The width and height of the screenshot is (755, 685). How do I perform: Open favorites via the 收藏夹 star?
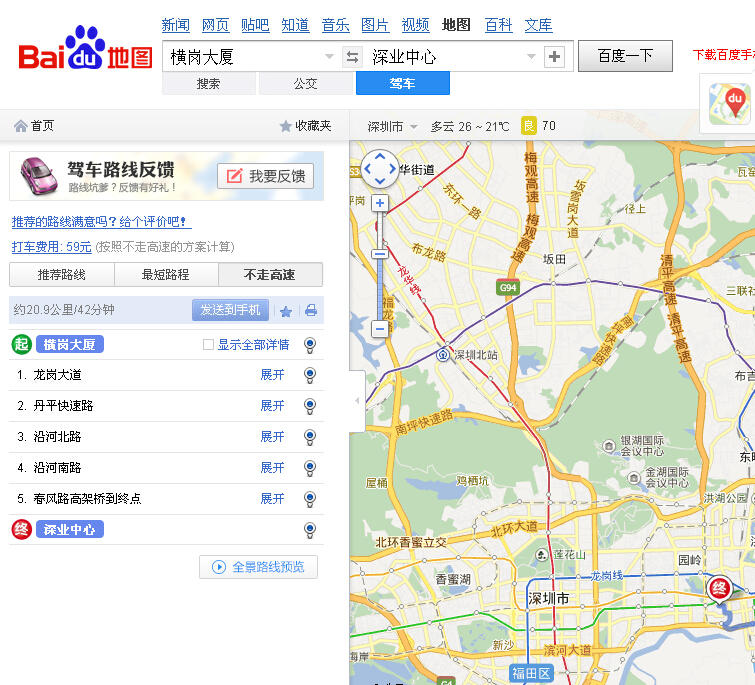[x=286, y=126]
